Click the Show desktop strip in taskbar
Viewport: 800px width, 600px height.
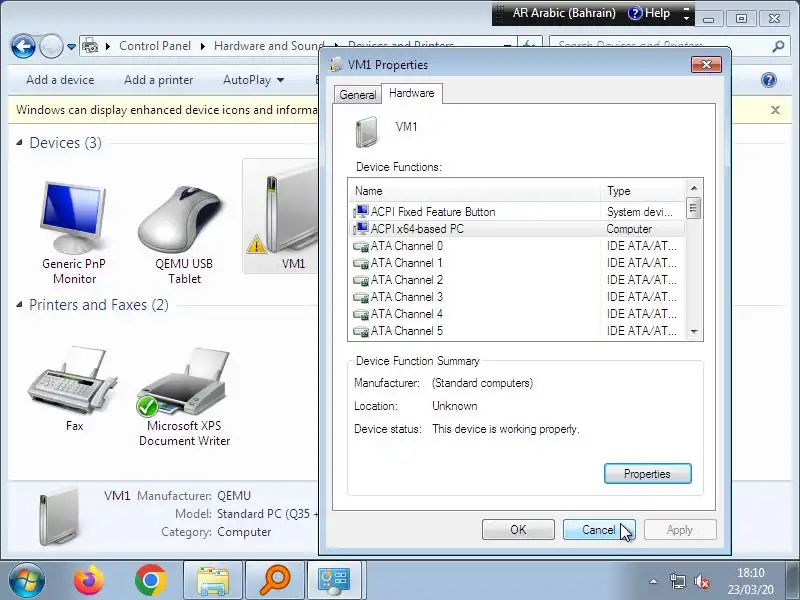(792, 581)
